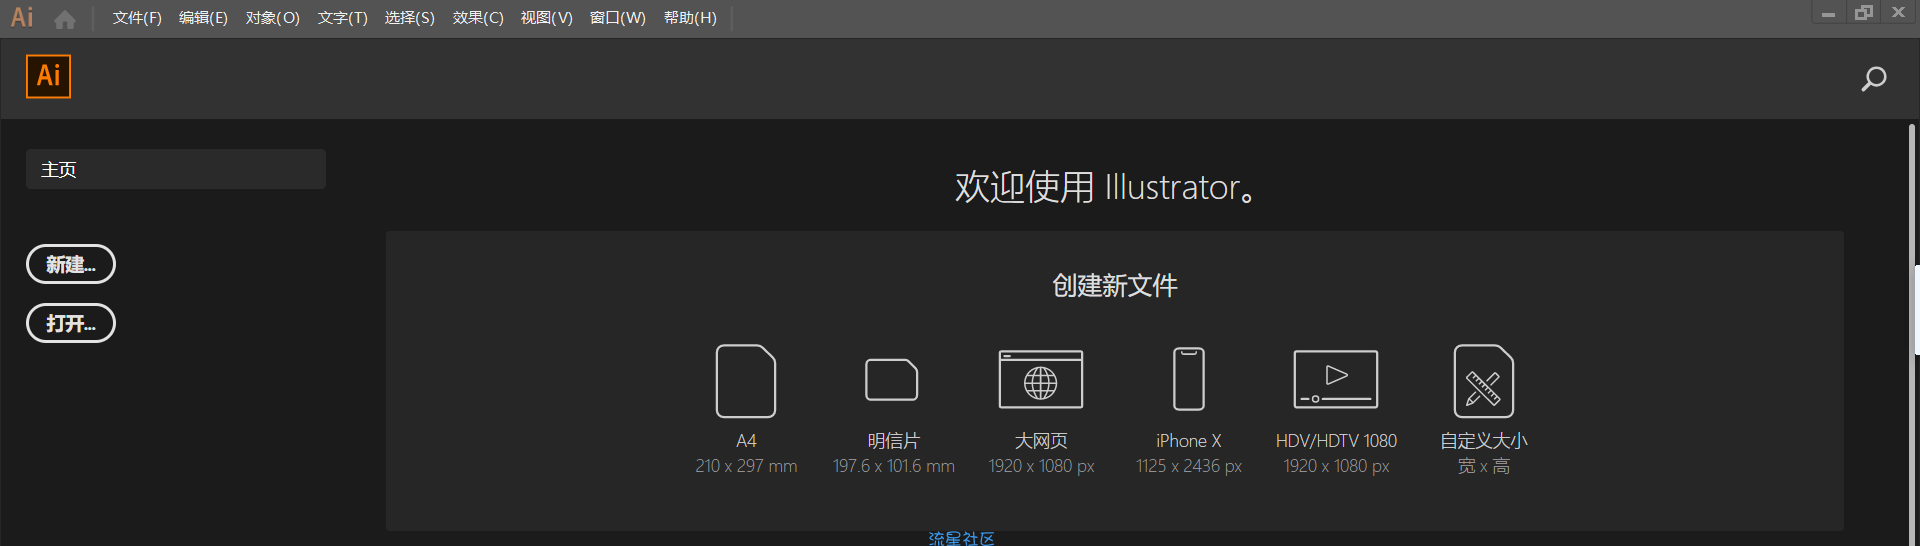Click the 宽 x 高 label
Viewport: 1920px width, 546px height.
(x=1484, y=466)
